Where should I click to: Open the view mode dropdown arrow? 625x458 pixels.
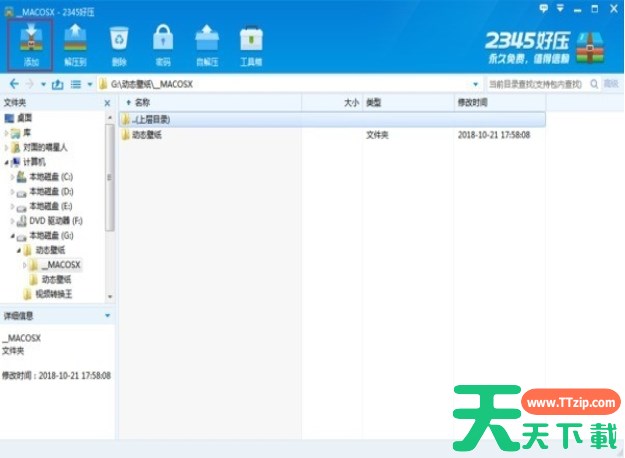90,85
